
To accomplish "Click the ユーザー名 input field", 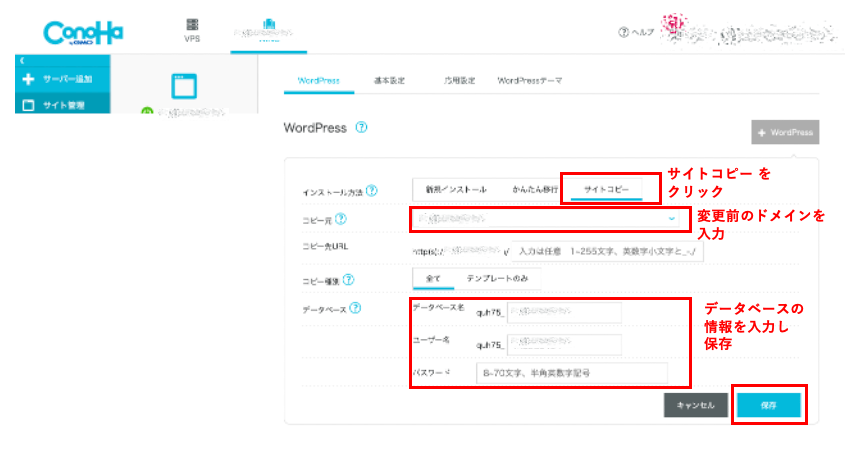I will coord(564,345).
